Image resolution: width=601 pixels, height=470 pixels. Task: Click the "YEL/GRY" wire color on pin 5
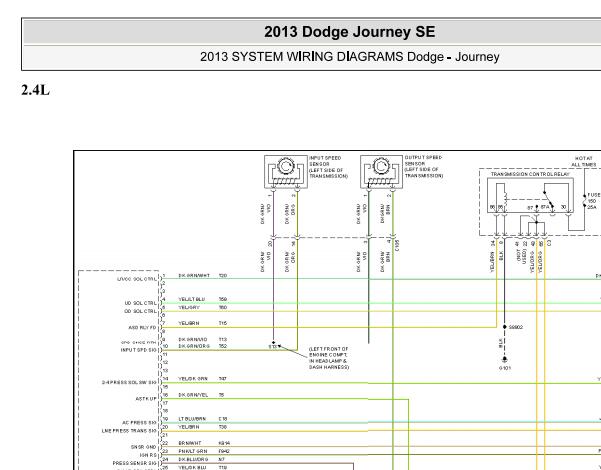pos(189,307)
